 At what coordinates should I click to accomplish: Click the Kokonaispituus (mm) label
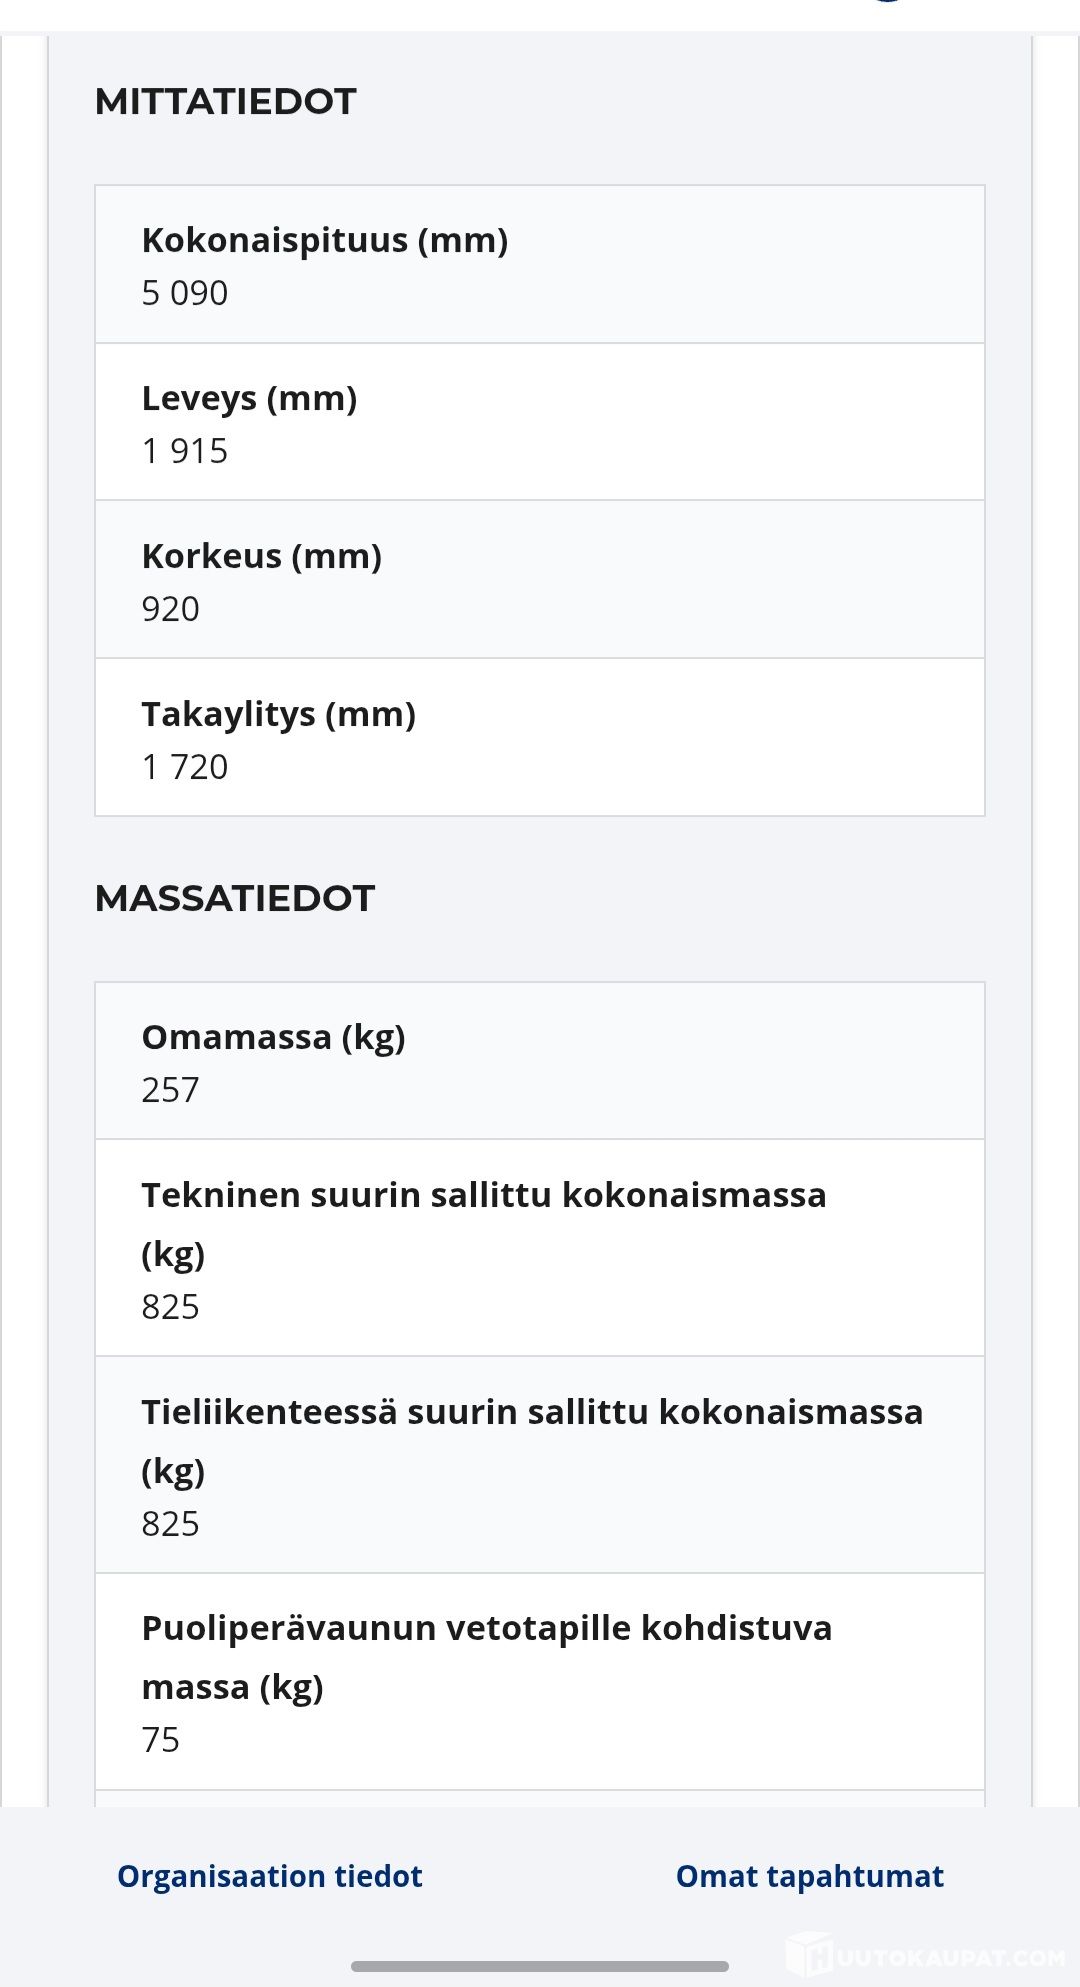click(x=324, y=240)
